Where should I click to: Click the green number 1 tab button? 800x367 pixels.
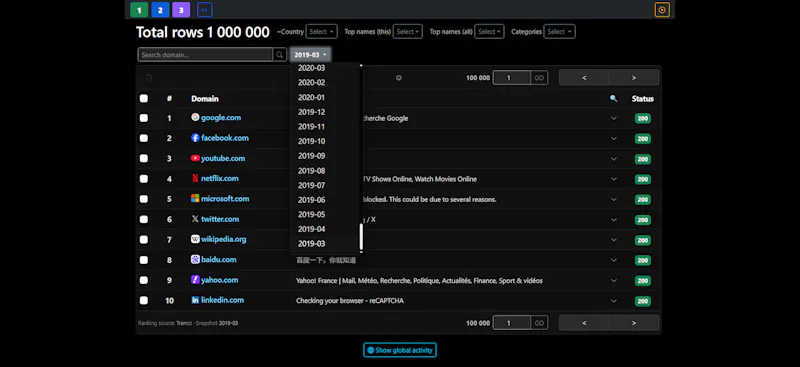pyautogui.click(x=139, y=9)
